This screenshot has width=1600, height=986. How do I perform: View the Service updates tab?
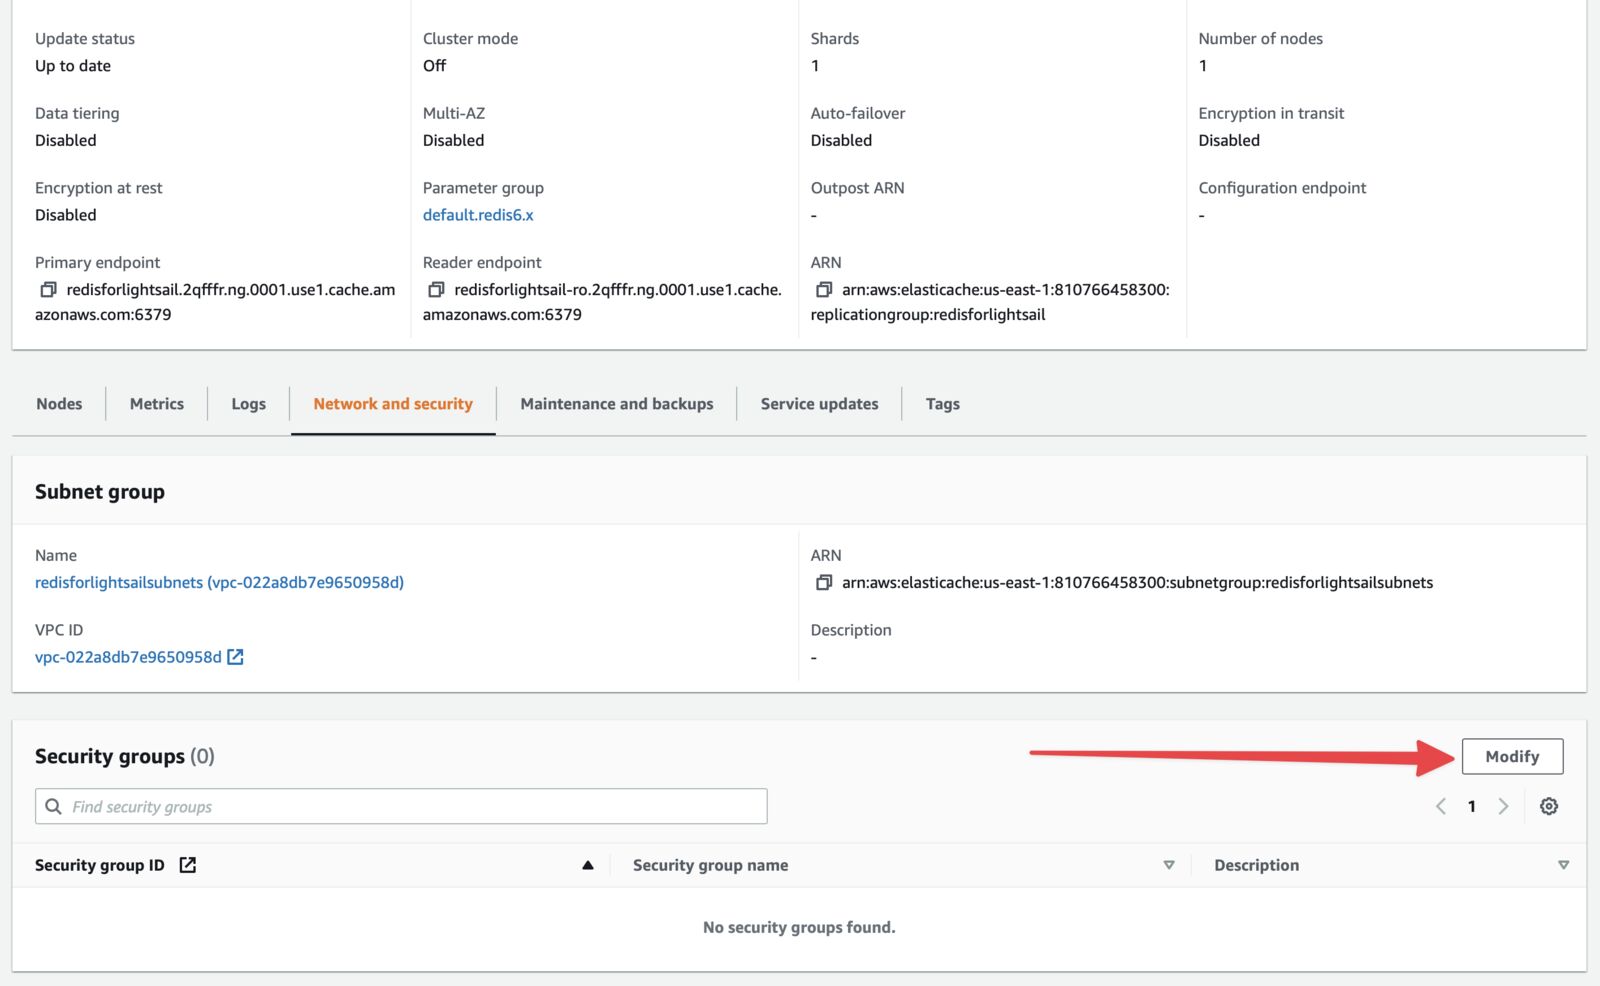[x=820, y=404]
